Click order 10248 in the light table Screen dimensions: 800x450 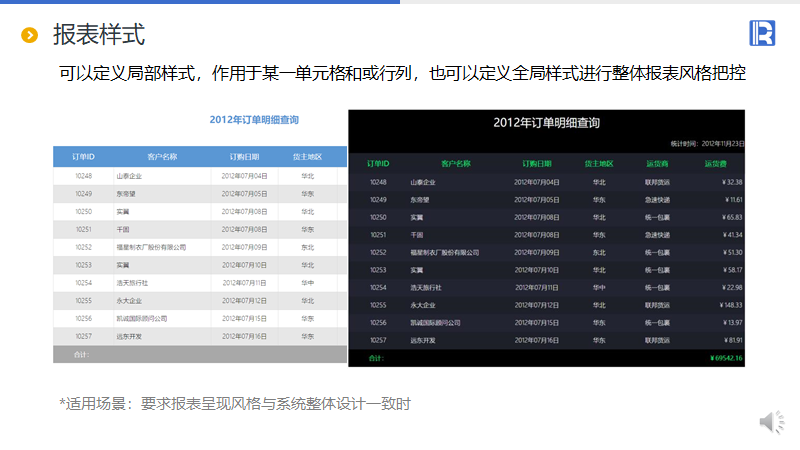84,176
